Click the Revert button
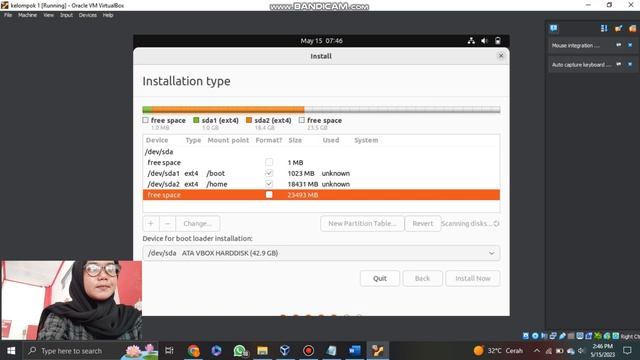 coord(422,223)
